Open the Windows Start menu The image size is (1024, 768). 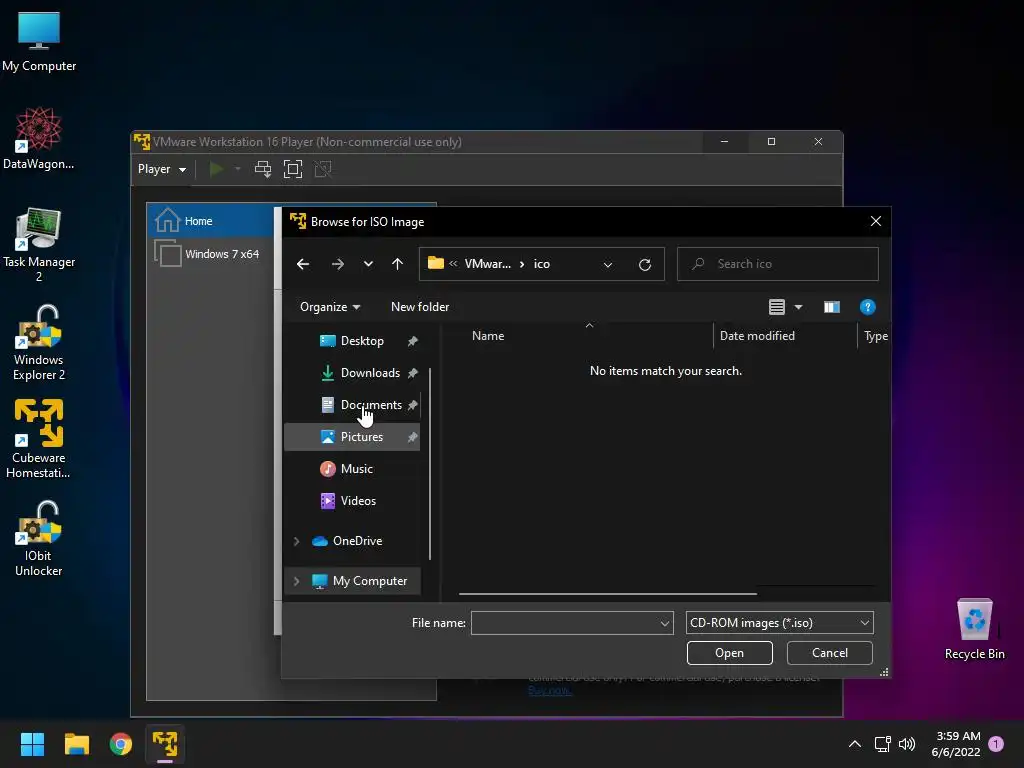point(32,744)
